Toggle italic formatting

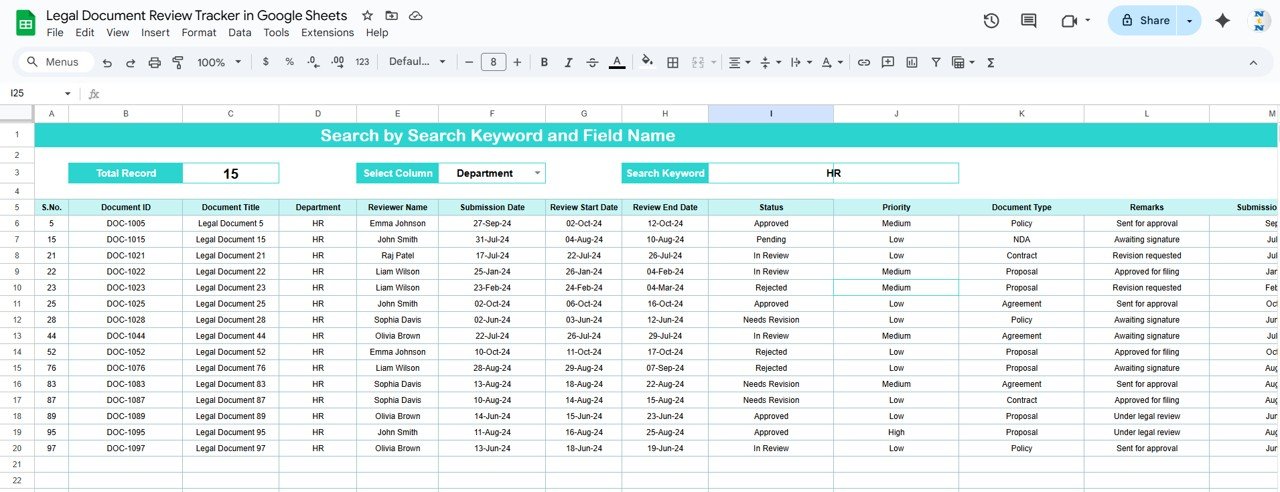pos(568,62)
